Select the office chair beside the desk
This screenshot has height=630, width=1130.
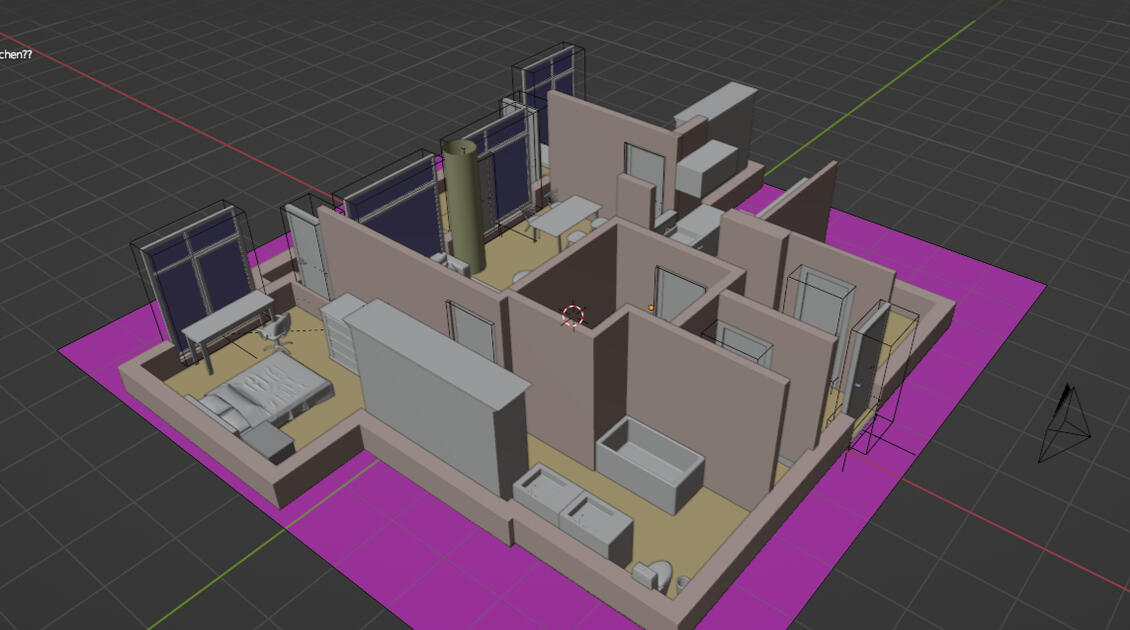point(275,332)
